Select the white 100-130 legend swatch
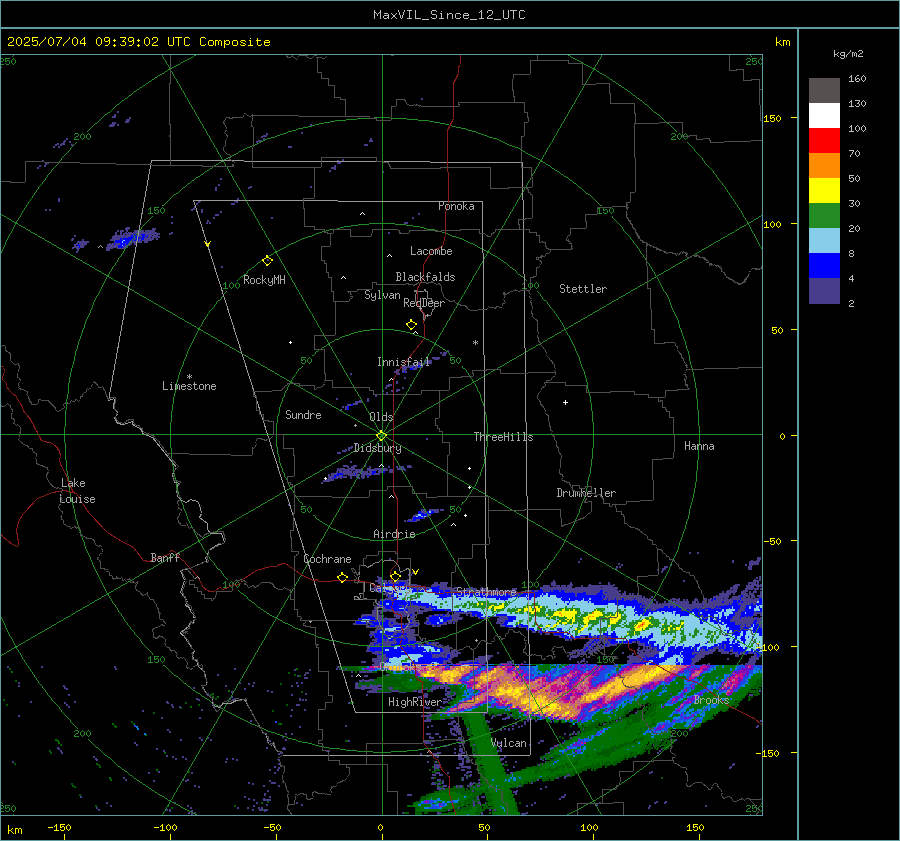The image size is (900, 841). coord(824,115)
